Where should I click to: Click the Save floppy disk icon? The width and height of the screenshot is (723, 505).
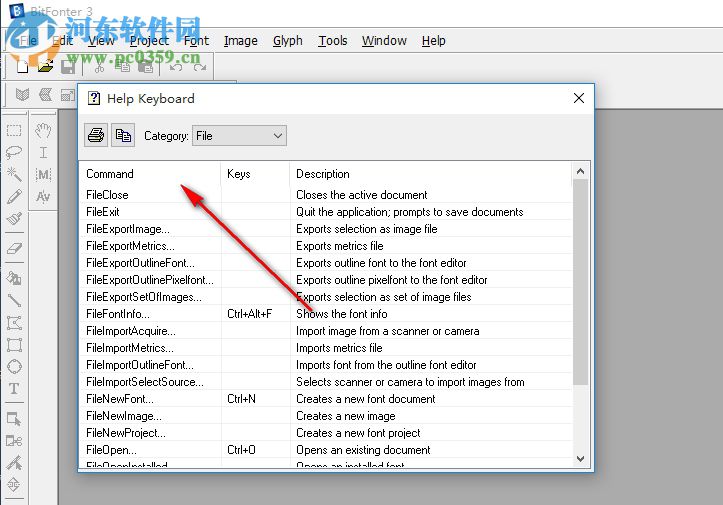click(68, 67)
